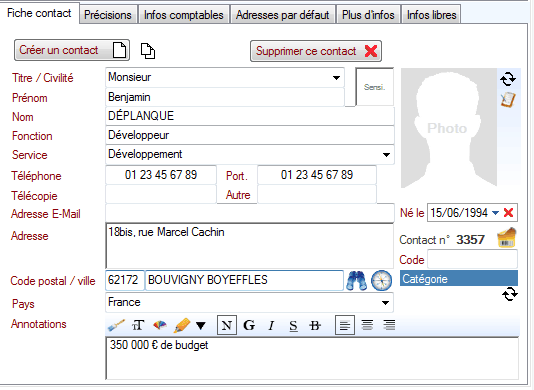Image resolution: width=534 pixels, height=390 pixels.
Task: Toggle bold G formatting
Action: click(x=249, y=326)
